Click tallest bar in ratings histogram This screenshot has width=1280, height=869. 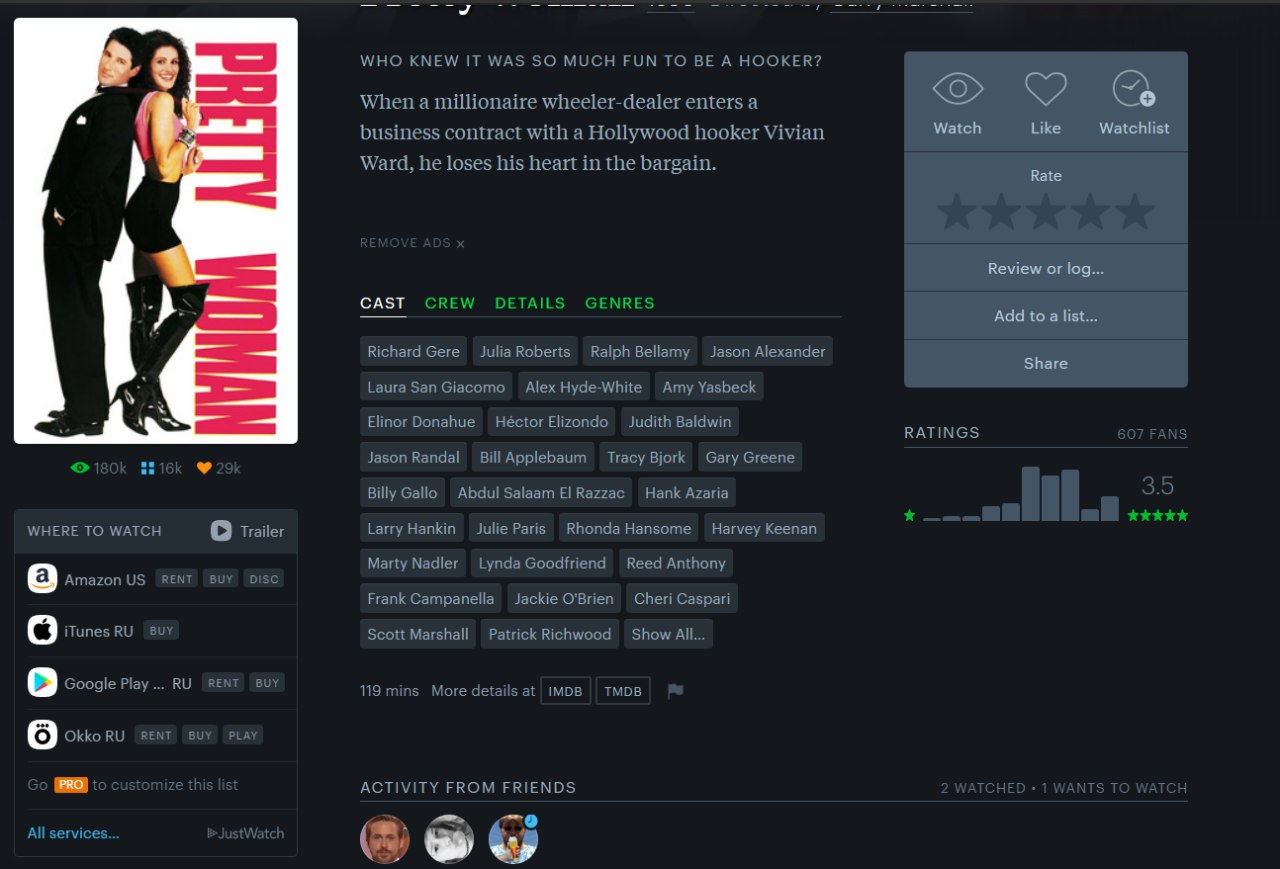1030,494
